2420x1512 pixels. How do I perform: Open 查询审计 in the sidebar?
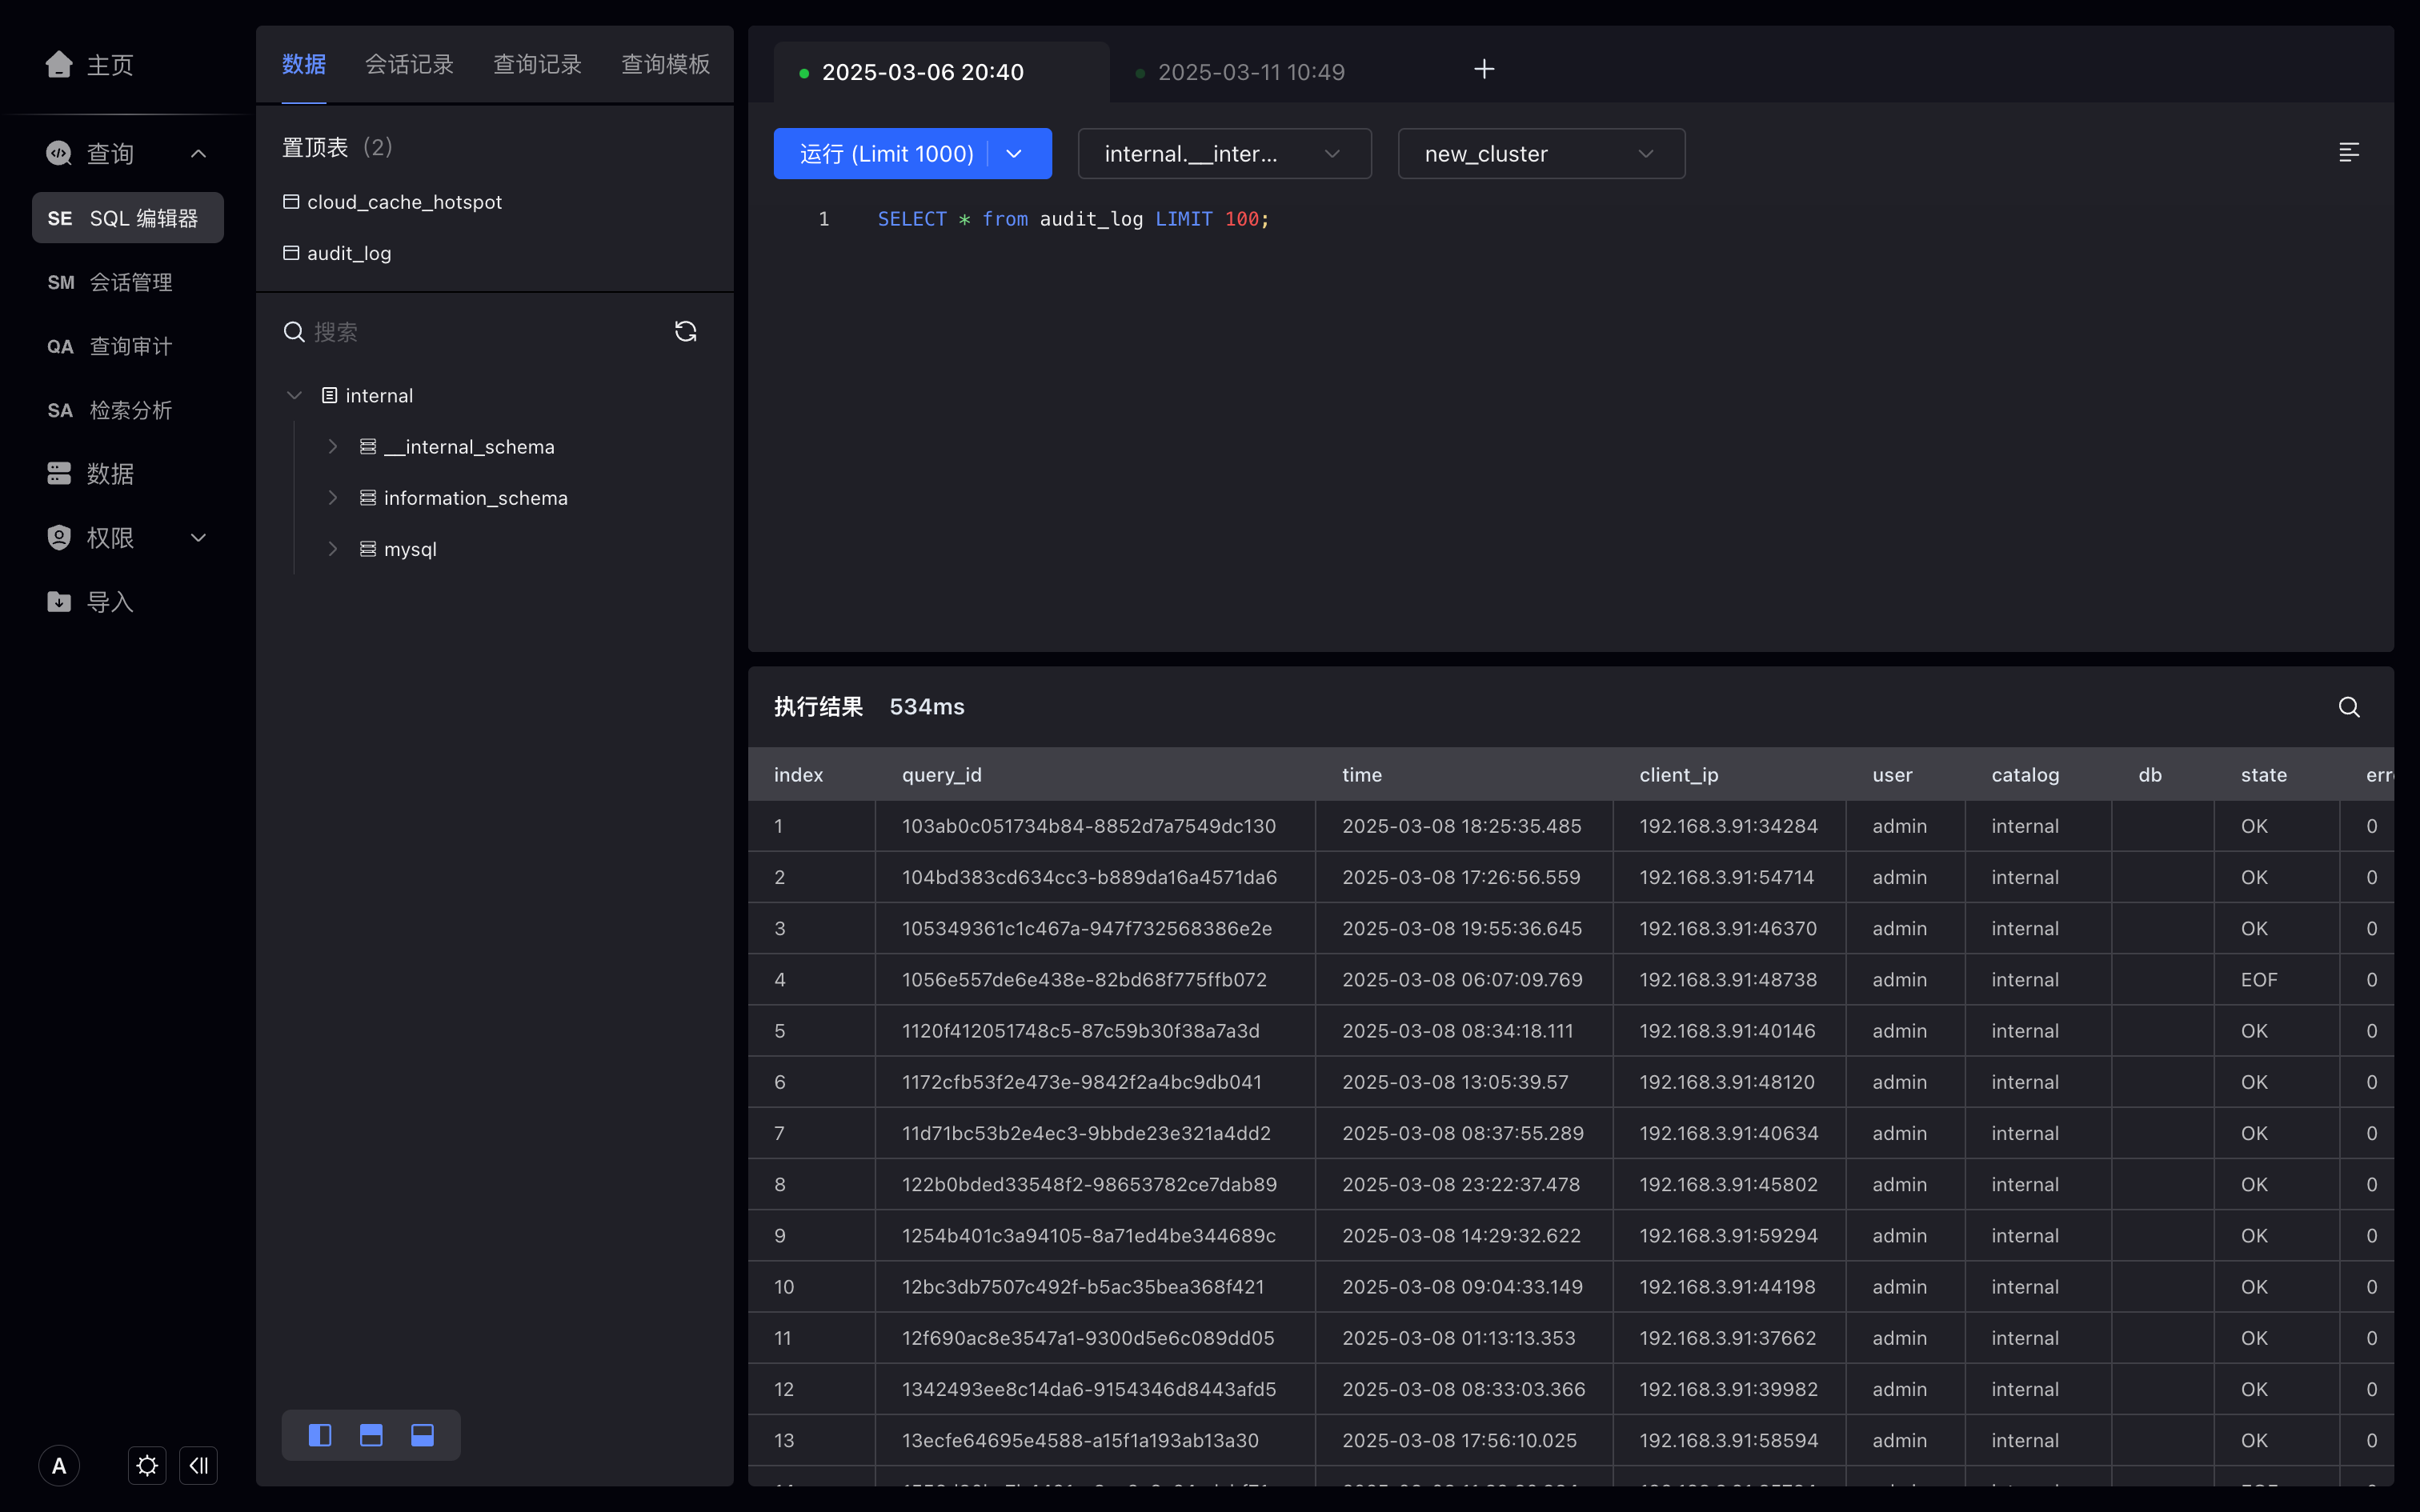coord(128,346)
